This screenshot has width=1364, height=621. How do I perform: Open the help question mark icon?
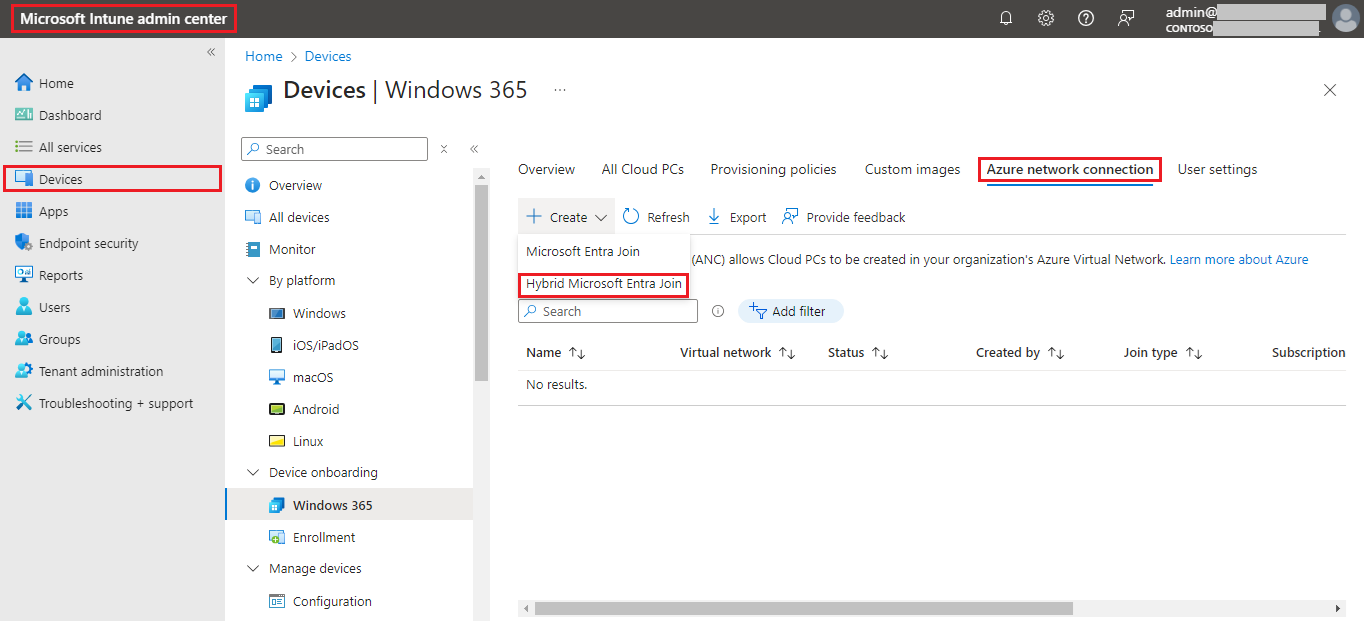[x=1086, y=18]
